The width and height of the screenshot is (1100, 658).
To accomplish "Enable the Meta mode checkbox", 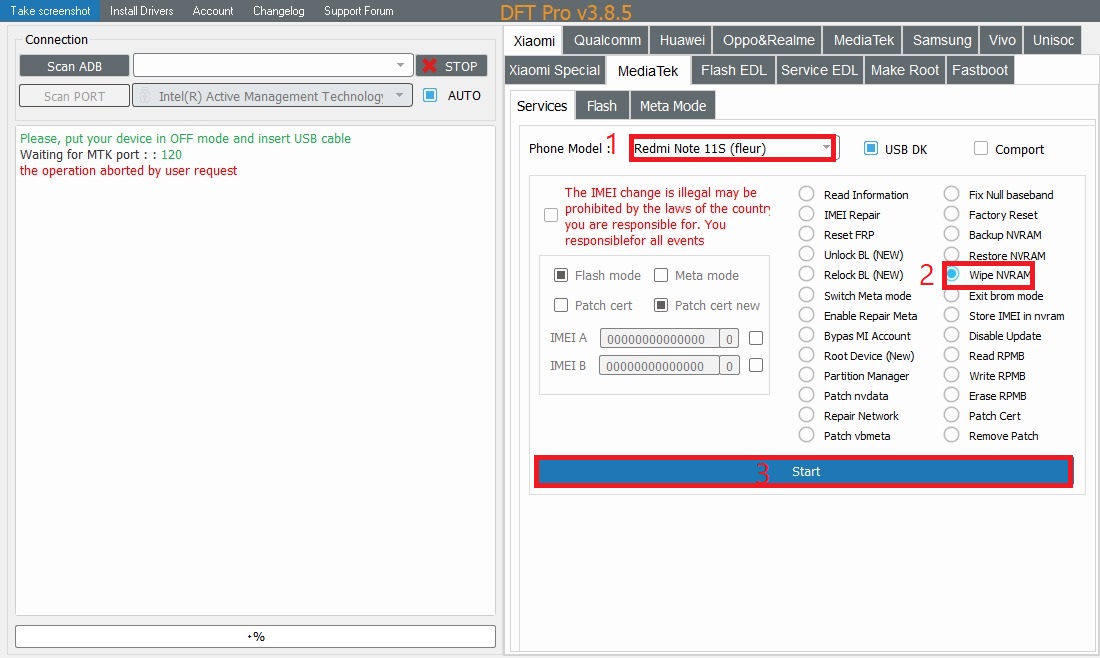I will pos(661,275).
